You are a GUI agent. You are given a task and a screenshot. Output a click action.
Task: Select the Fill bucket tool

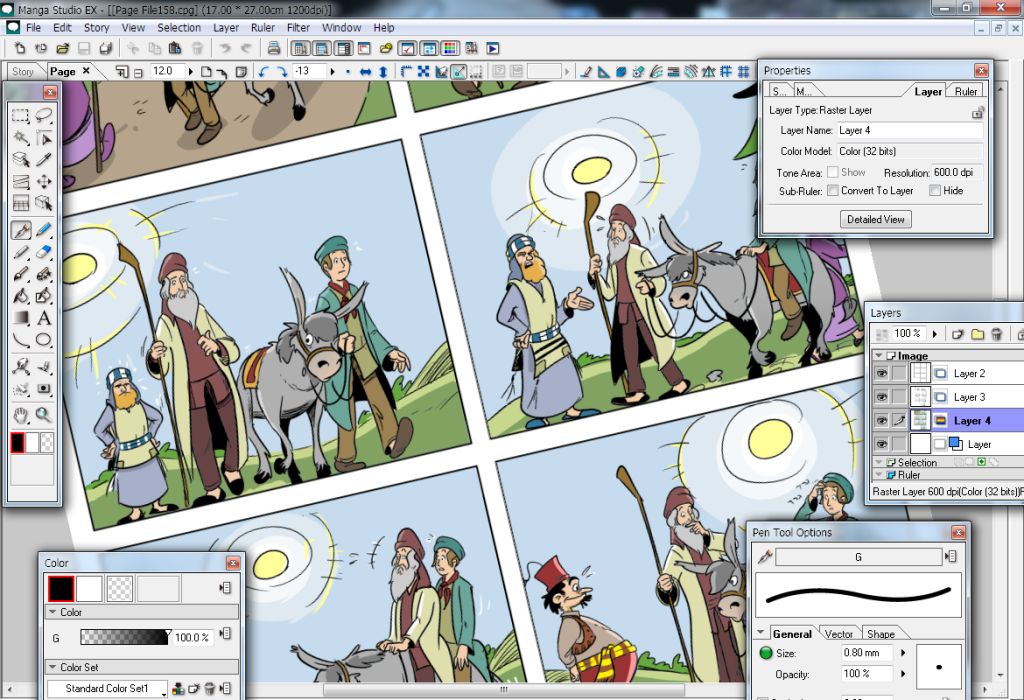pos(21,296)
